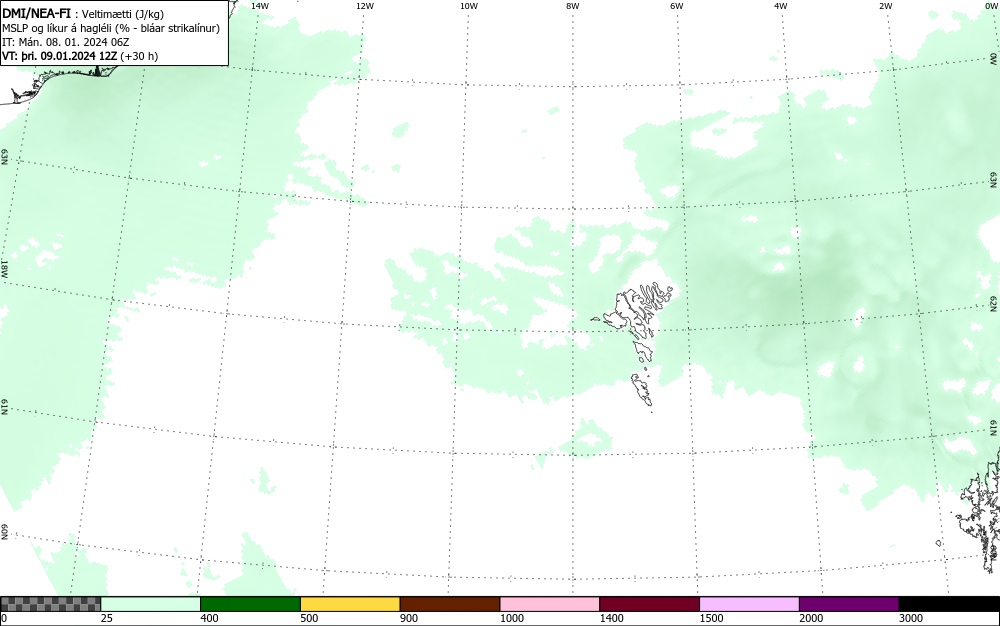Click the southernmost Faroe island, Suðuroy
This screenshot has width=1000, height=626.
[642, 390]
